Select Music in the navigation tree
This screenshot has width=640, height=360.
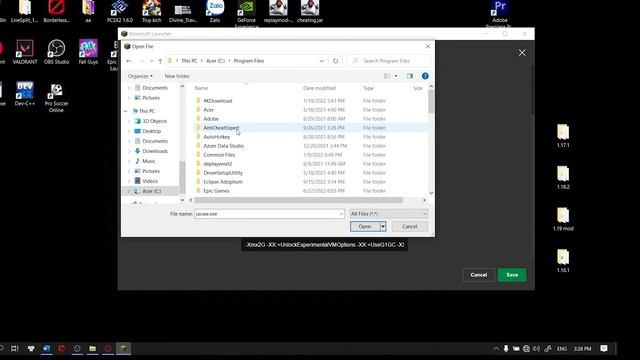[x=145, y=161]
